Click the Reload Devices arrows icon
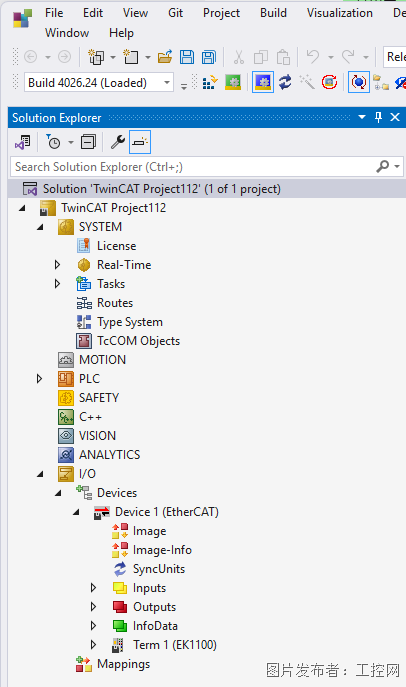Viewport: 406px width, 687px height. tap(285, 82)
